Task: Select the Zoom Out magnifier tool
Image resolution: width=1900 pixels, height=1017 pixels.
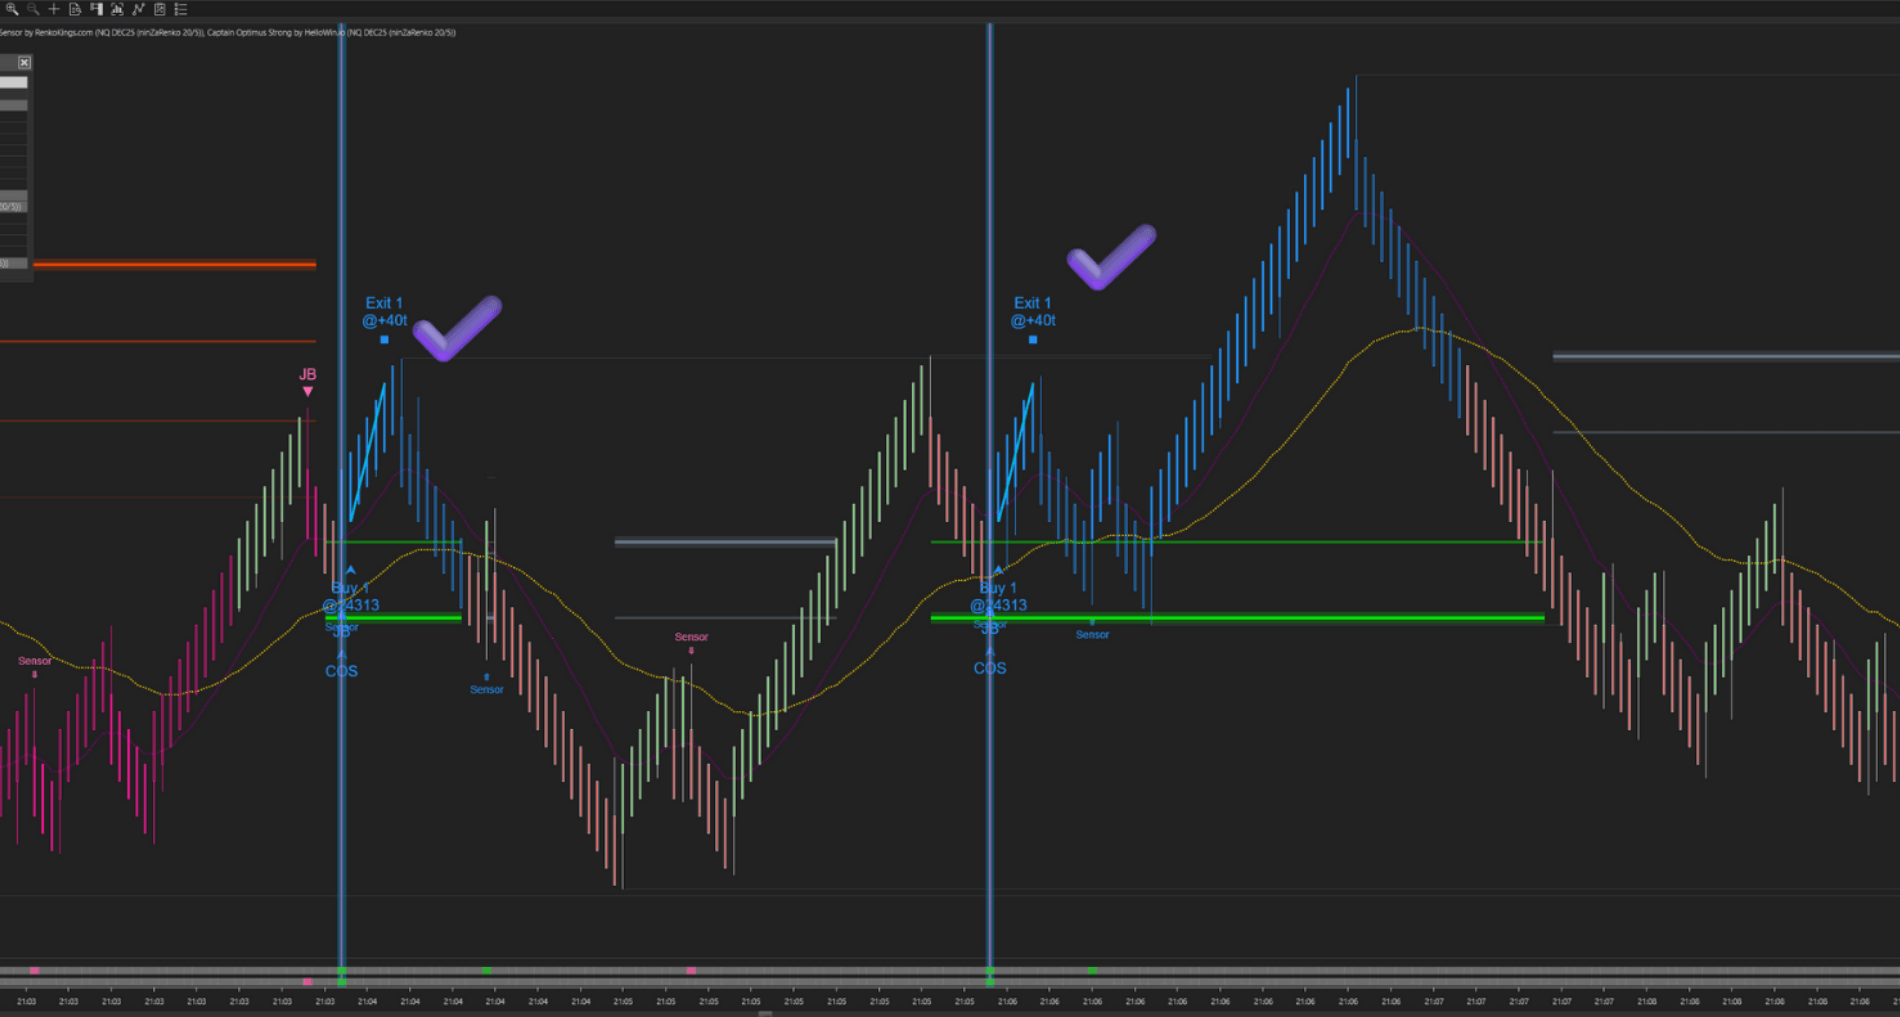Action: coord(33,9)
